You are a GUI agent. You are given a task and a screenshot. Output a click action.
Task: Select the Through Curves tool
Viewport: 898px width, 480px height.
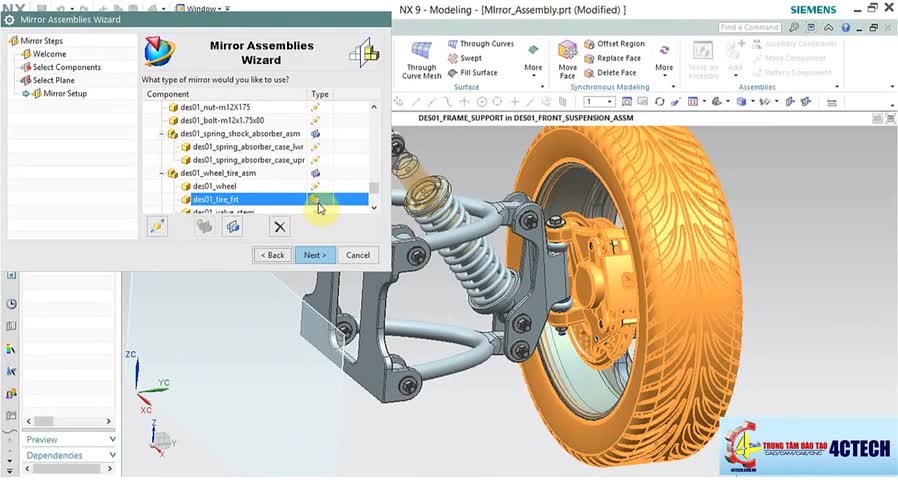480,44
